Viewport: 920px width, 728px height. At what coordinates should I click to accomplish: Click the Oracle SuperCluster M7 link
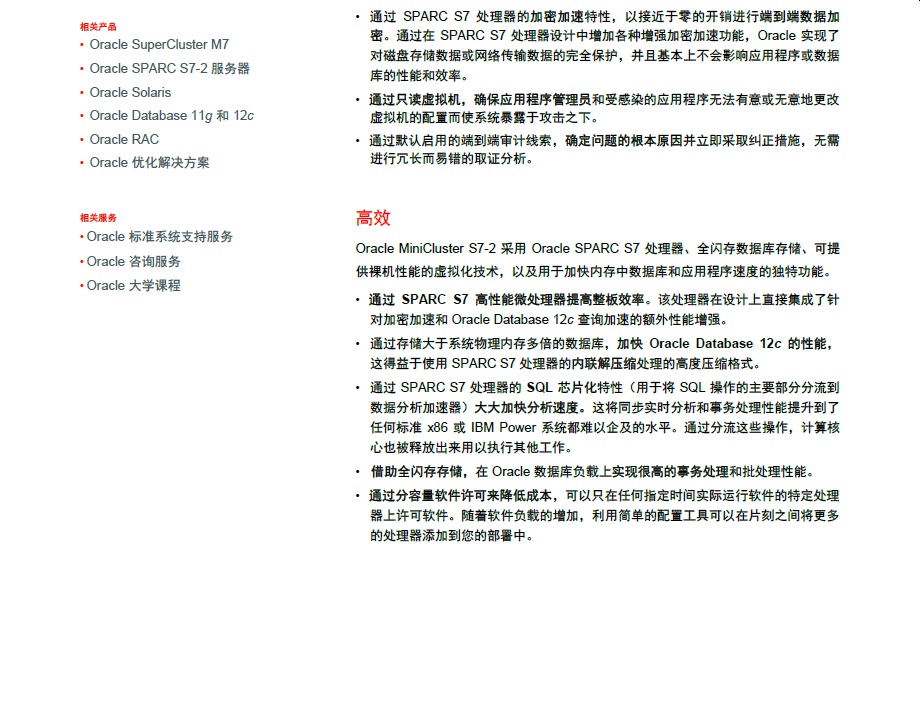[x=159, y=45]
